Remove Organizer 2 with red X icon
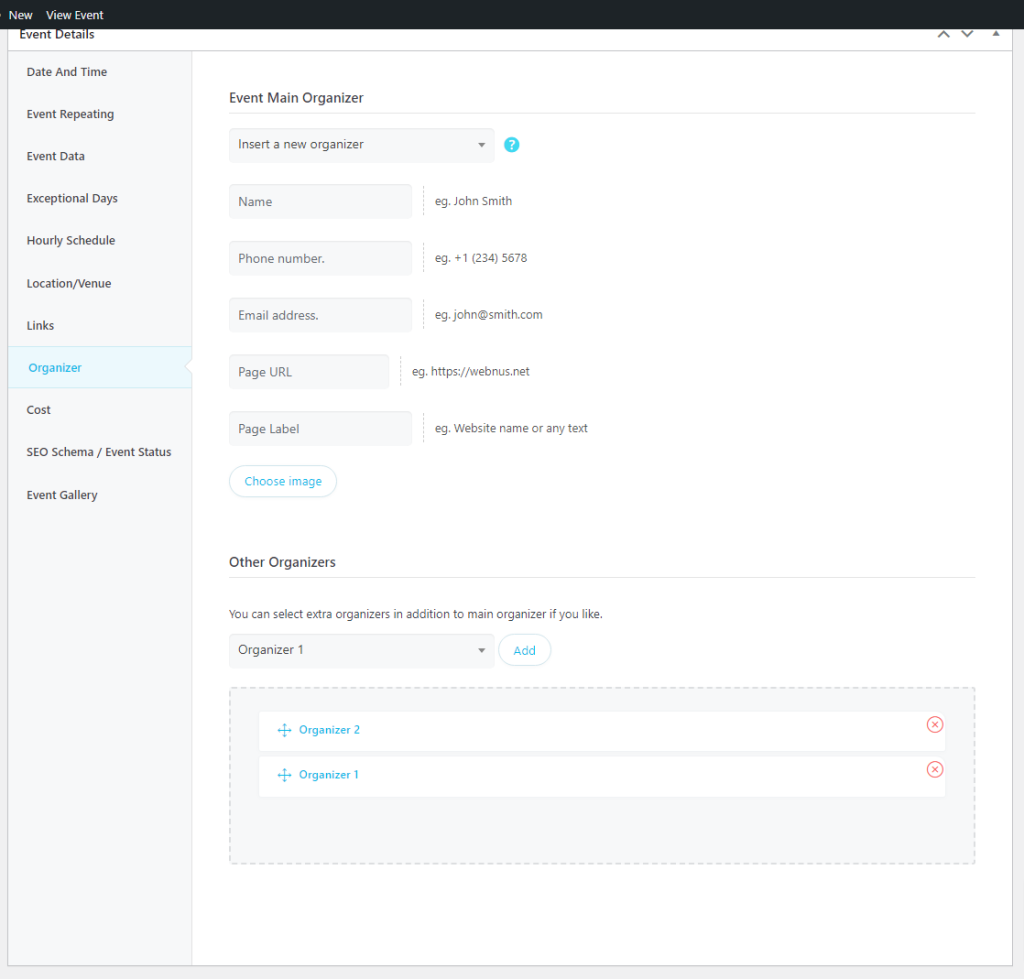The width and height of the screenshot is (1024, 979). [934, 724]
